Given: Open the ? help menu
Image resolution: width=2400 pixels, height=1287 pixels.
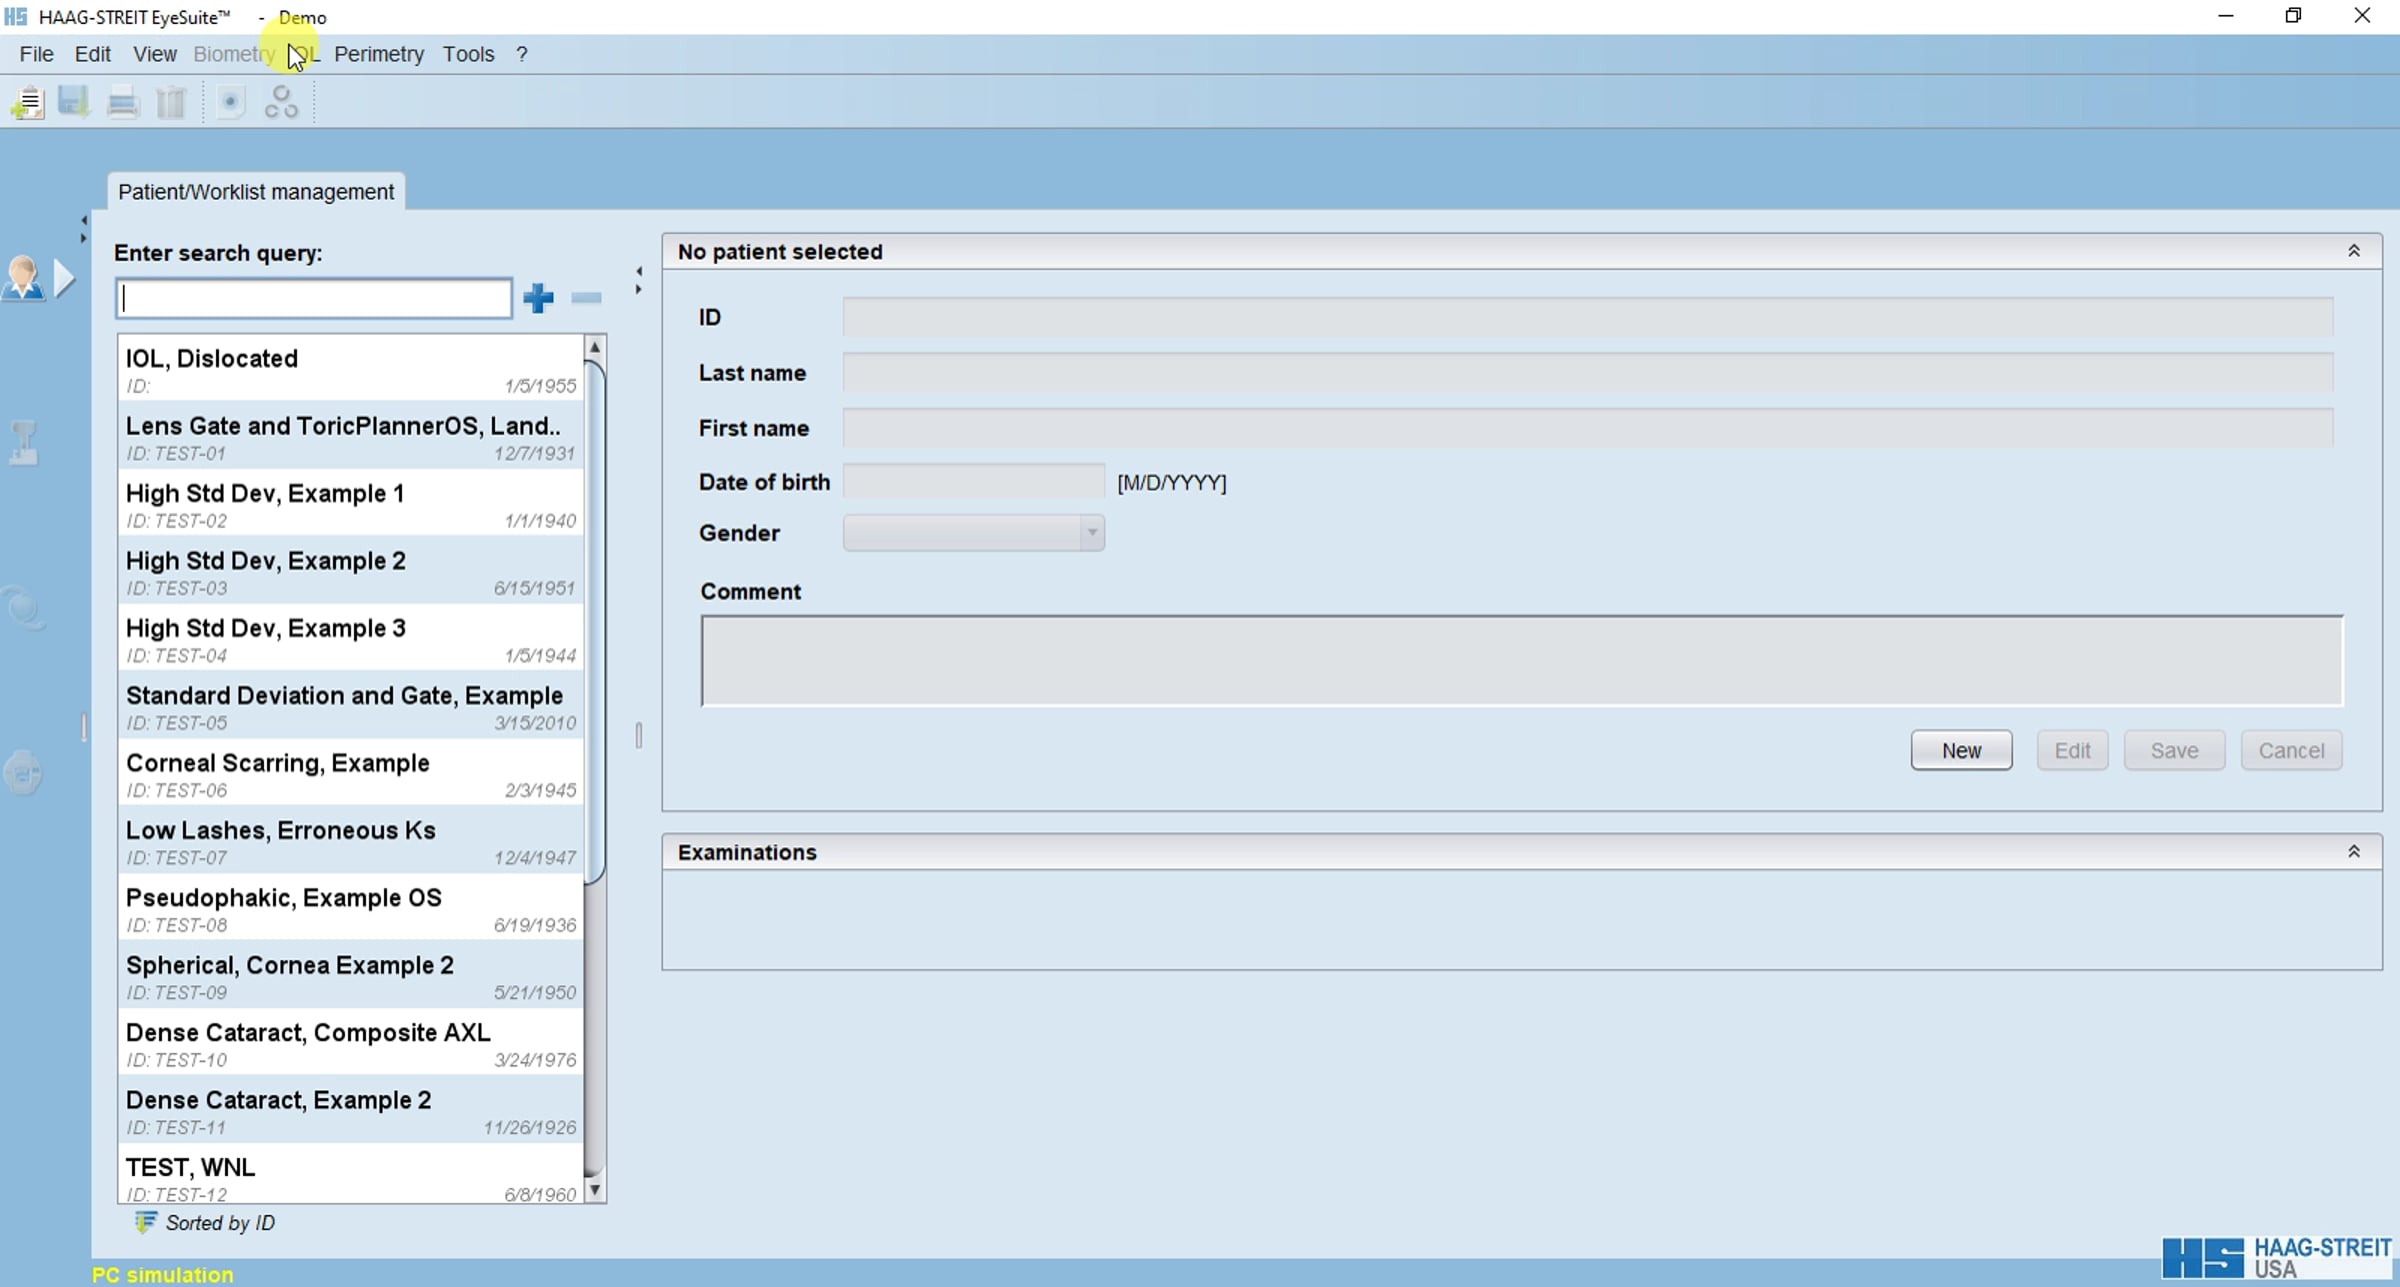Looking at the screenshot, I should coord(522,54).
